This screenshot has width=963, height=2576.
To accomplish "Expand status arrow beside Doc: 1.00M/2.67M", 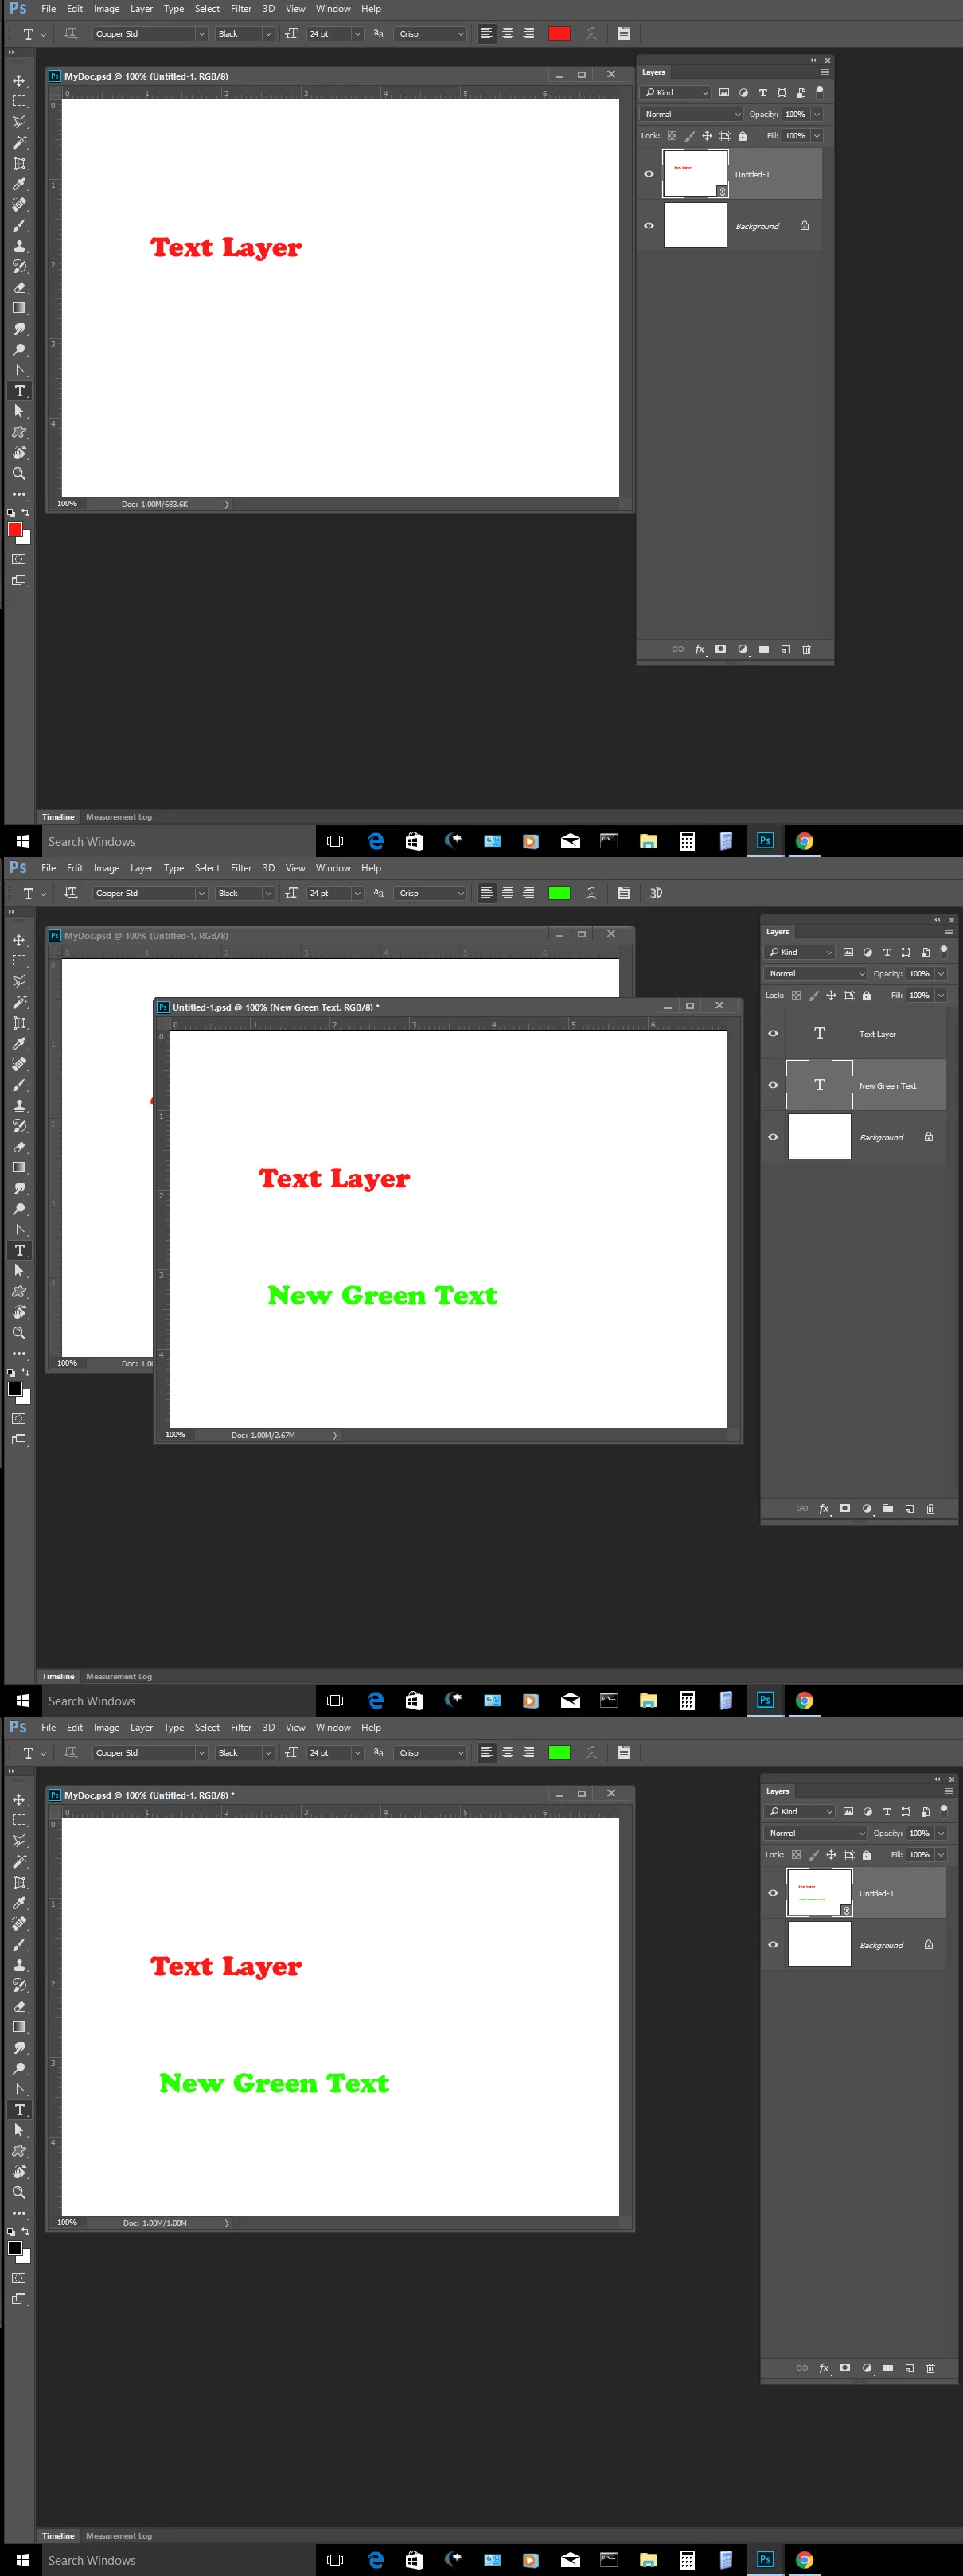I will [x=335, y=1435].
